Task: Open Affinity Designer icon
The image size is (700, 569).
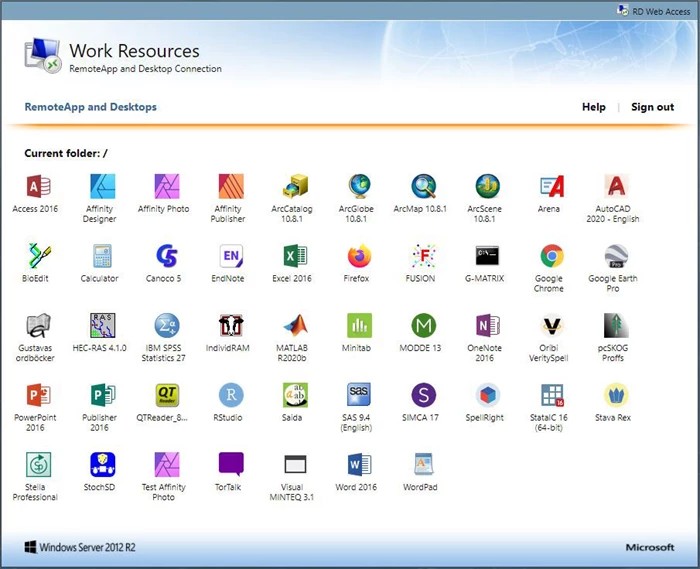Action: (x=103, y=186)
